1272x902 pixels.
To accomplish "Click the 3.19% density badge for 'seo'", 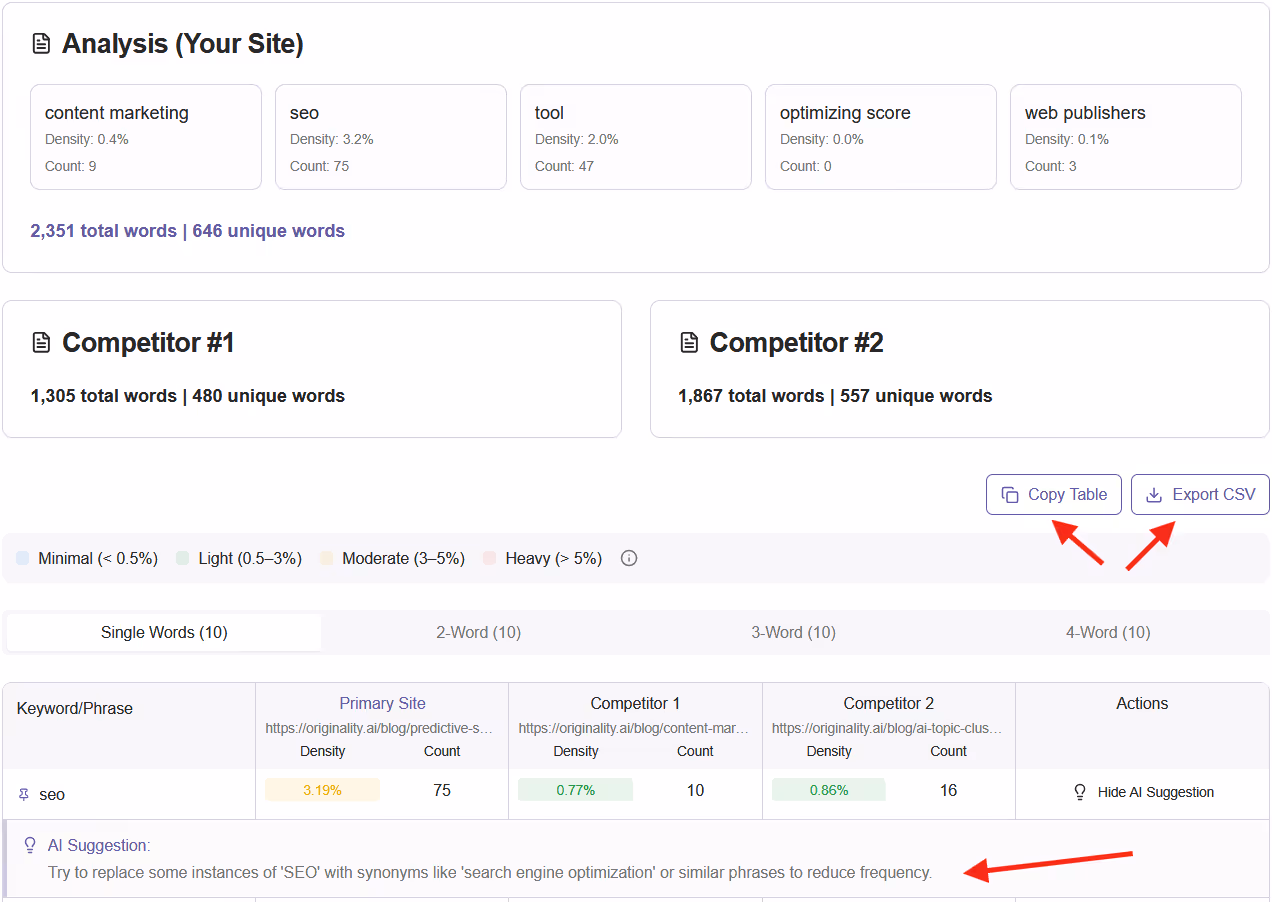I will pyautogui.click(x=322, y=789).
